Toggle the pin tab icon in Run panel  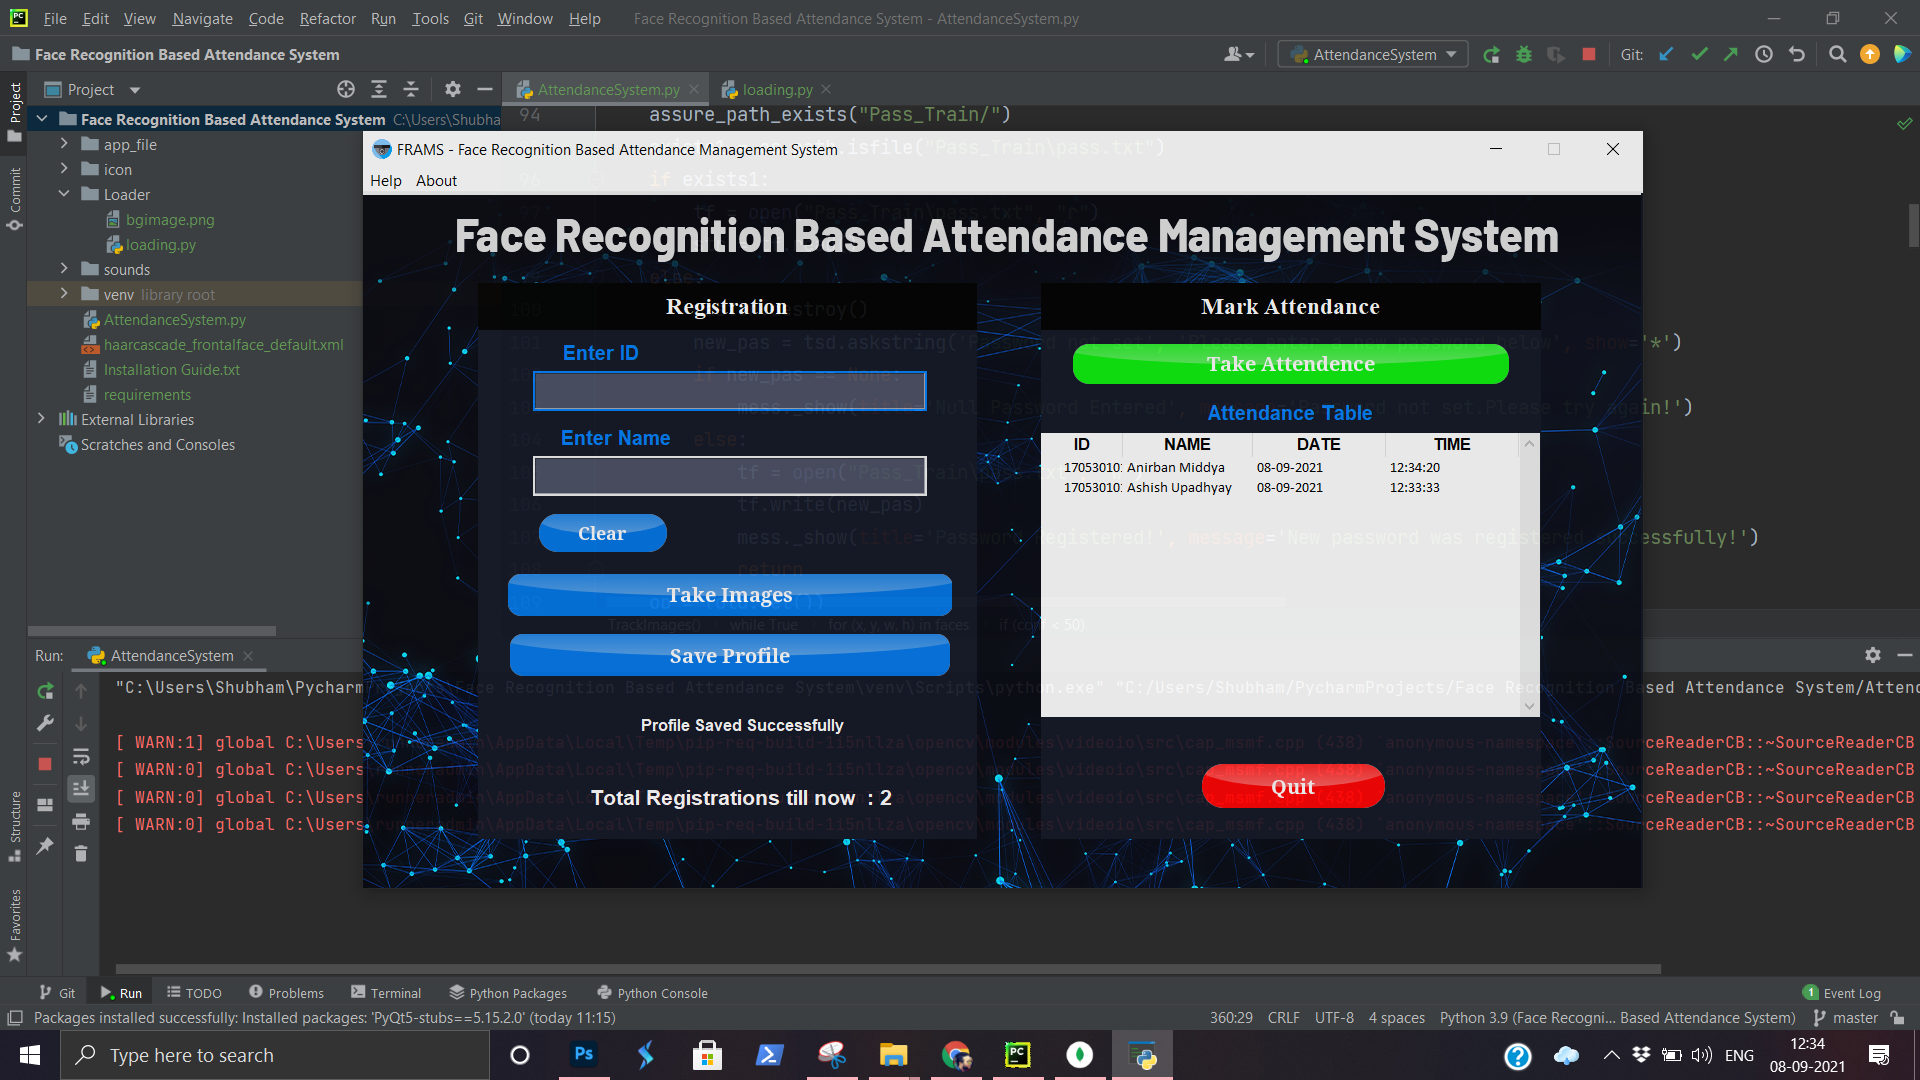point(45,846)
